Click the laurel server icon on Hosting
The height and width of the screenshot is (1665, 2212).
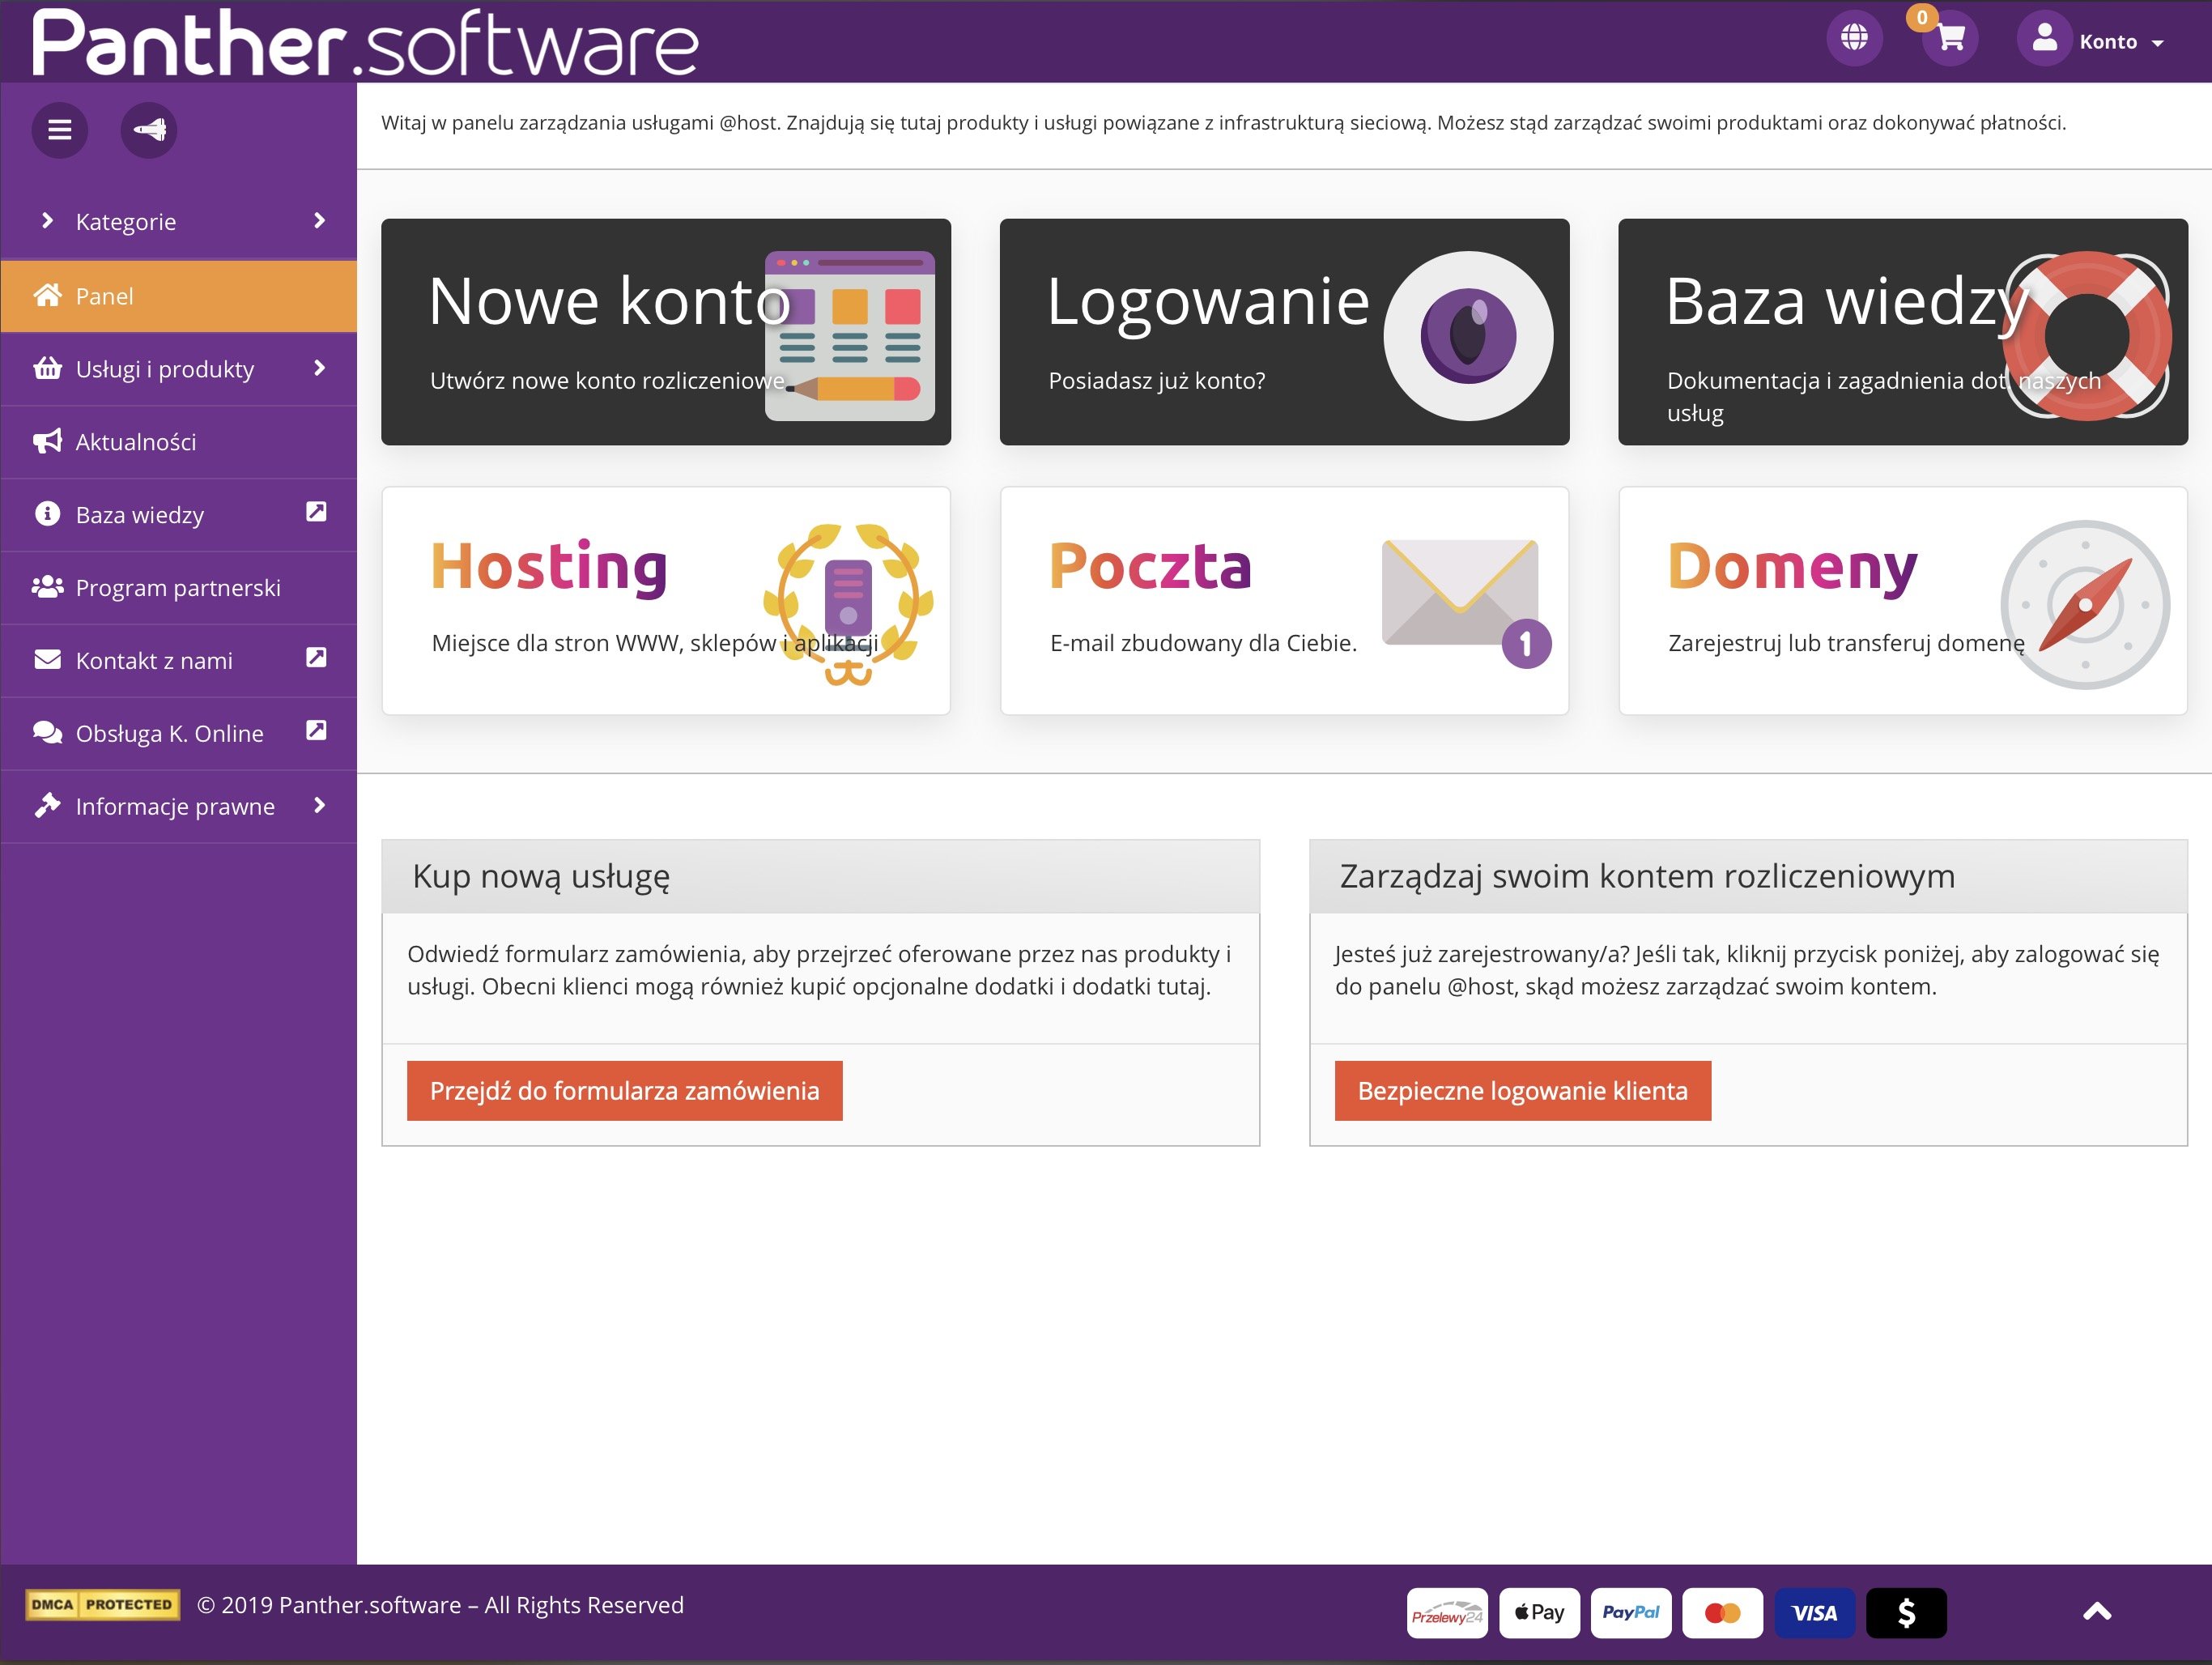[849, 604]
